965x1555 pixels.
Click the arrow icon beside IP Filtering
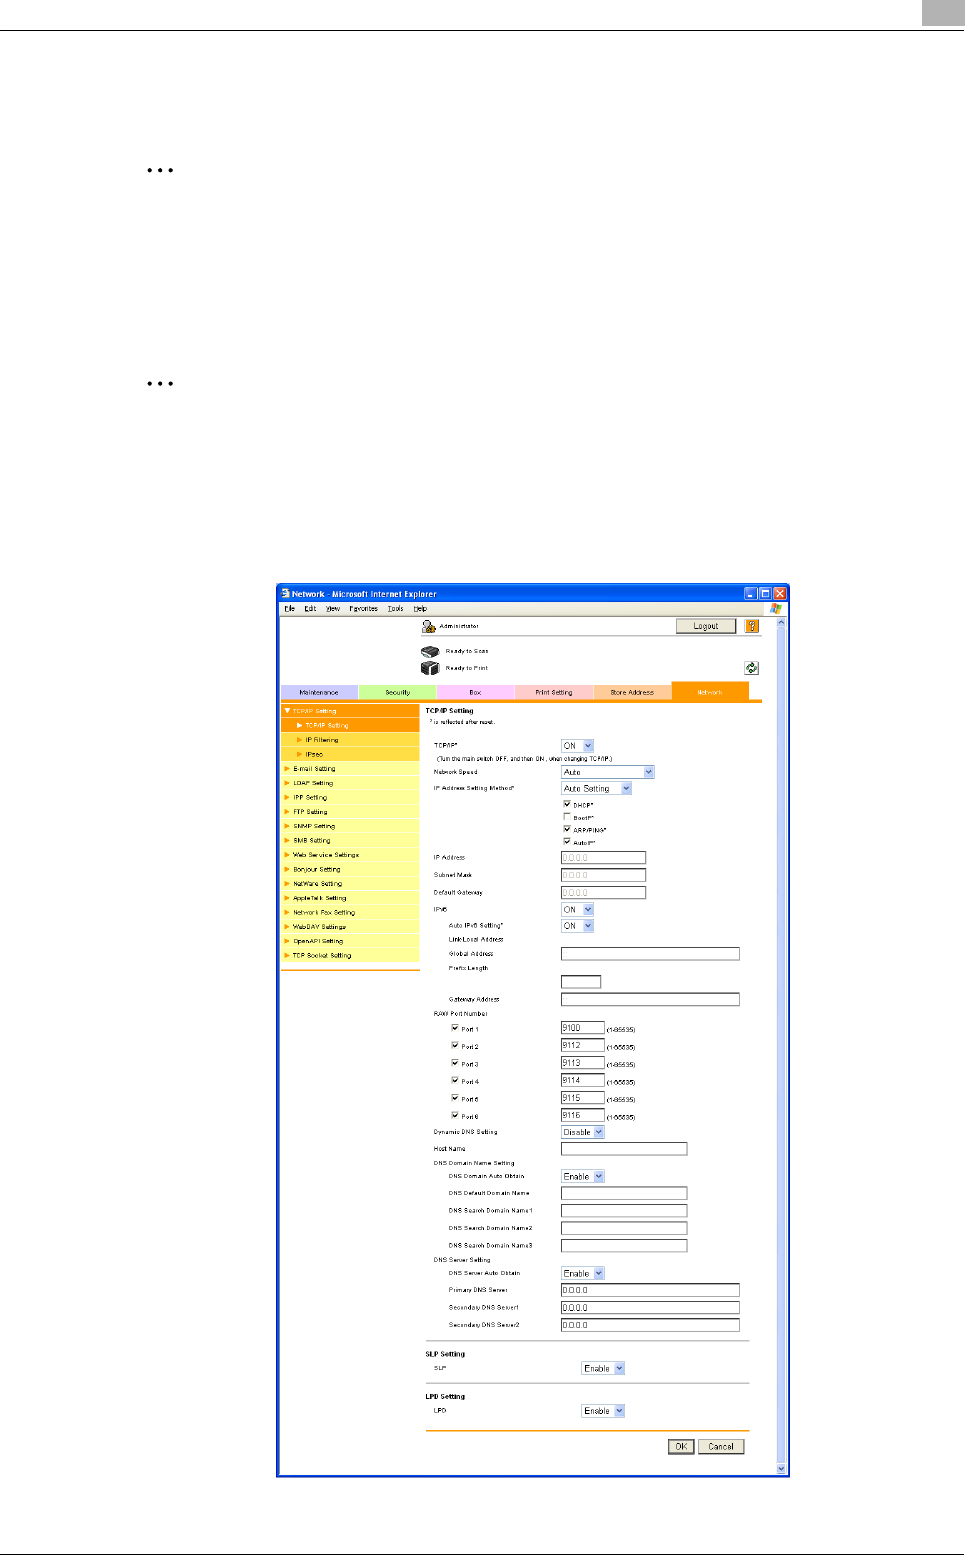(x=299, y=740)
